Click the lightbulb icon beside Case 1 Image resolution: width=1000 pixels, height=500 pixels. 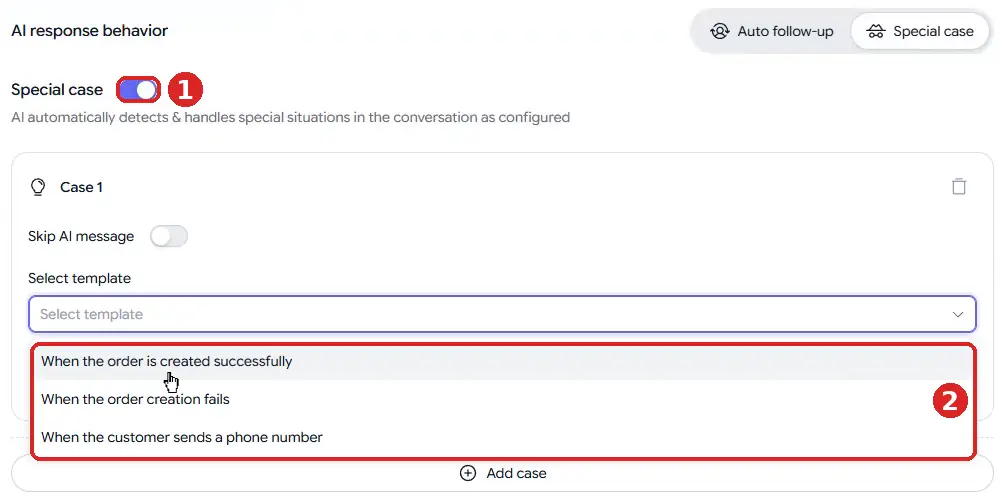[38, 187]
